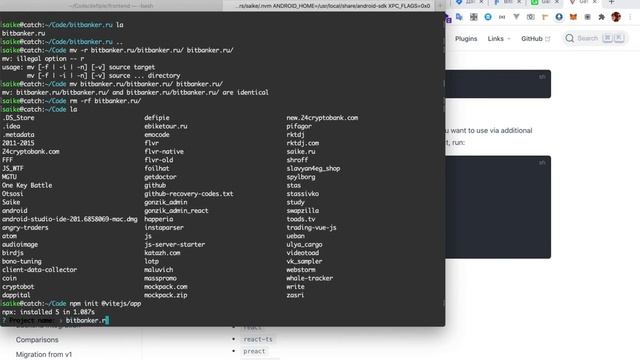The height and width of the screenshot is (360, 640).
Task: Click 24cryptobank.com in terminal first column
Action: (x=31, y=151)
